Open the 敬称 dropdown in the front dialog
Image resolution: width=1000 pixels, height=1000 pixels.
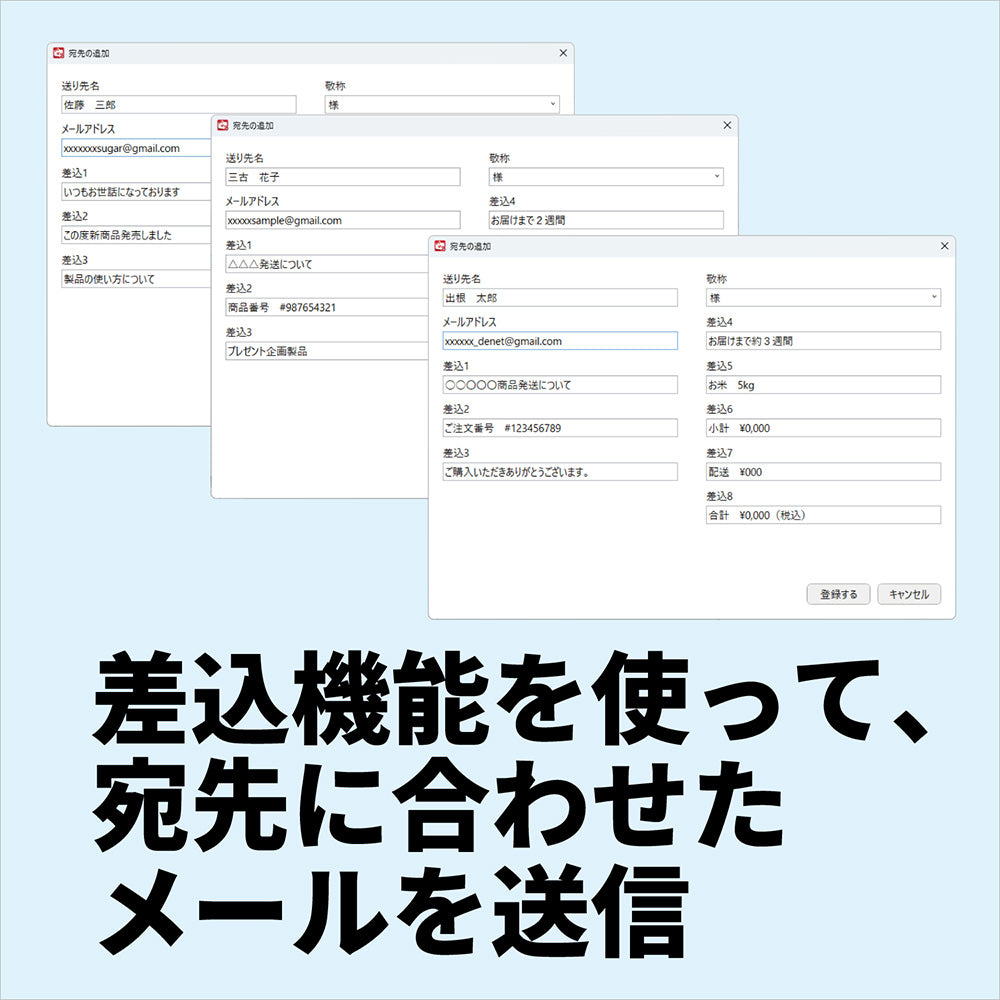(823, 297)
